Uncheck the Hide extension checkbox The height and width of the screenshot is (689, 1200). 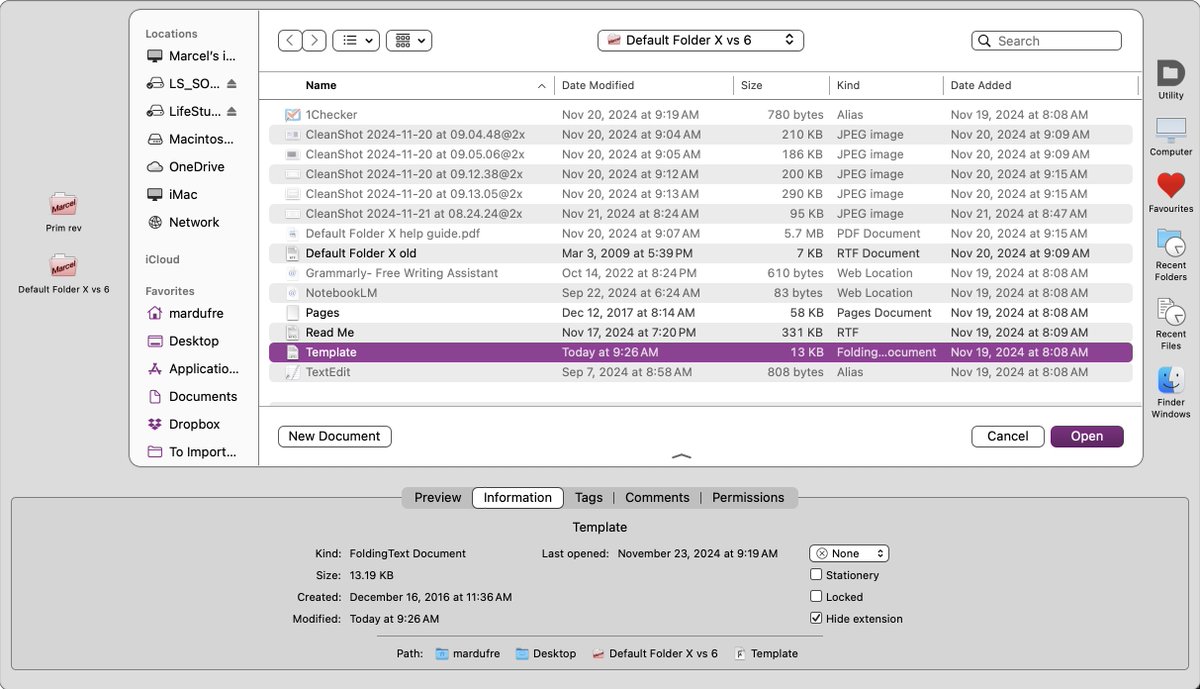tap(816, 619)
